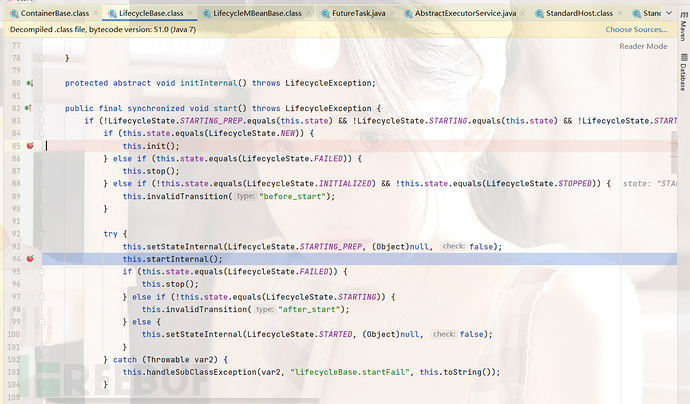The height and width of the screenshot is (404, 690).
Task: Click the initInternal method name
Action: pos(209,83)
